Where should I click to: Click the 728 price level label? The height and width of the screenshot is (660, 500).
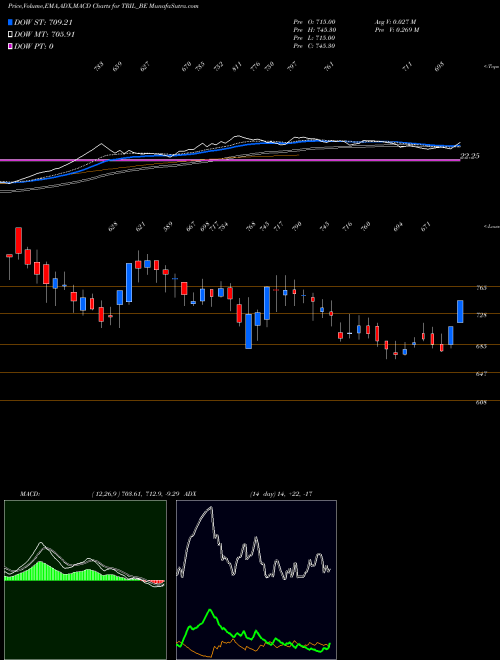click(x=482, y=315)
